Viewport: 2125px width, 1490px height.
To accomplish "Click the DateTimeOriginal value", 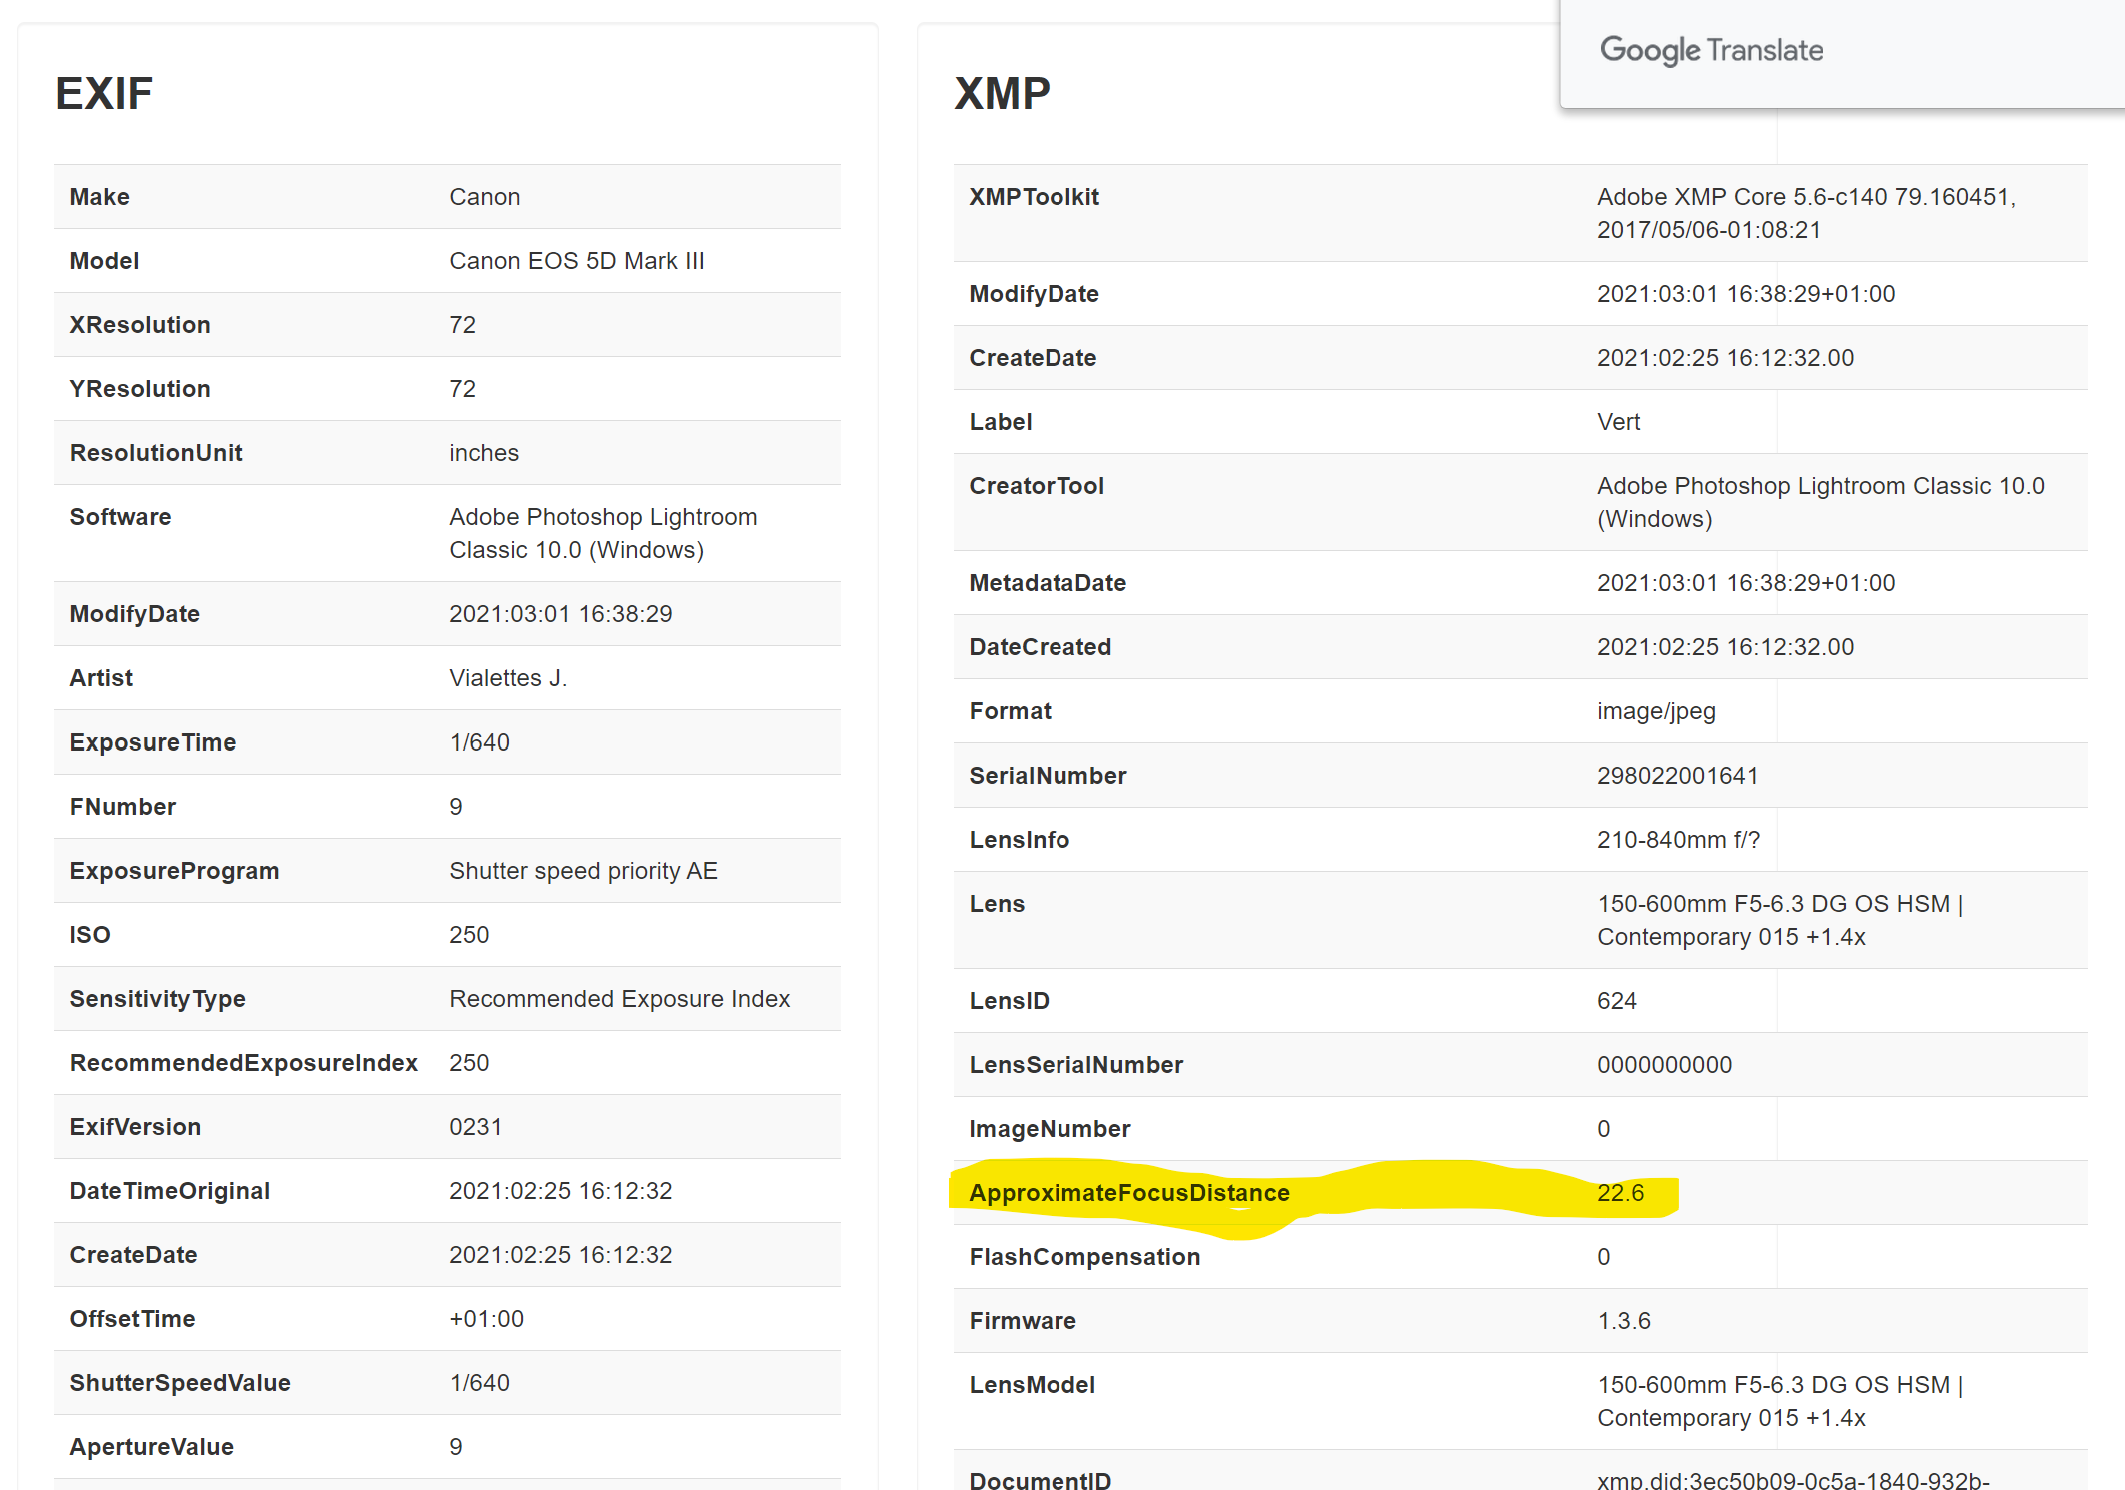I will (x=561, y=1191).
